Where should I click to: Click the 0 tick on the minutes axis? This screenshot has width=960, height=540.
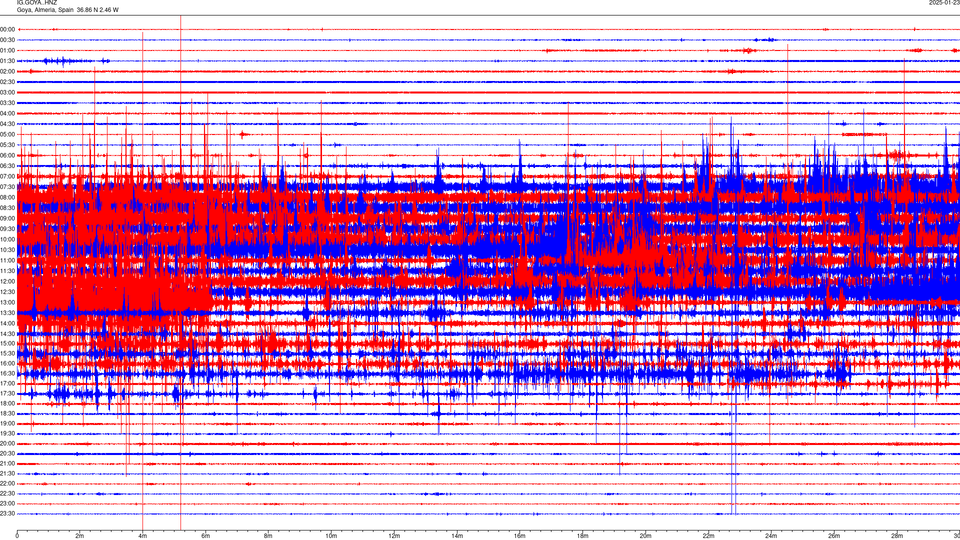[17, 536]
